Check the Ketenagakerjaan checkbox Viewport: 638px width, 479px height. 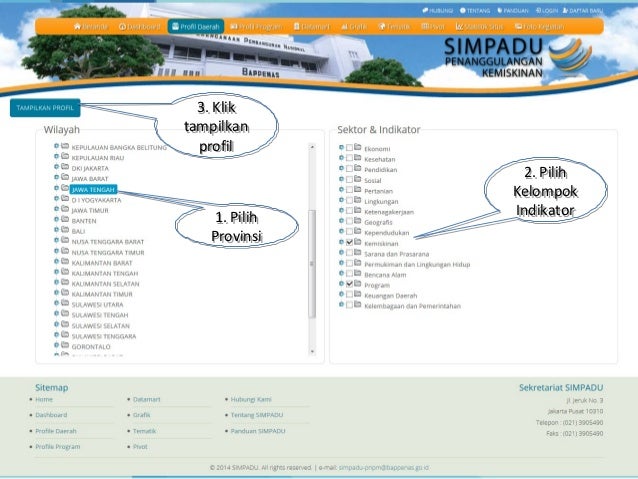click(349, 211)
